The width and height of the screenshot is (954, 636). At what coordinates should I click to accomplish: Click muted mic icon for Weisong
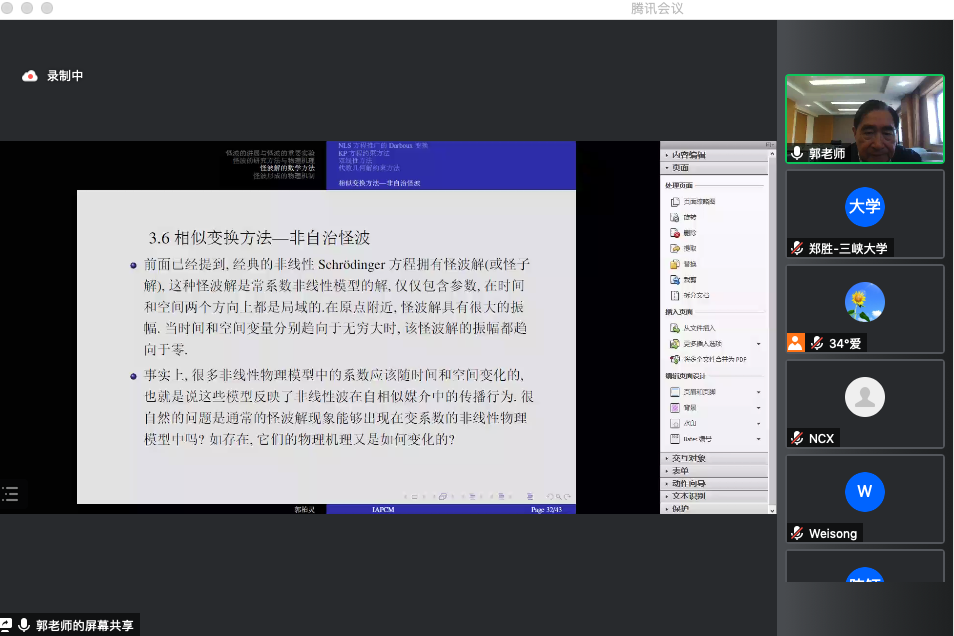click(797, 533)
